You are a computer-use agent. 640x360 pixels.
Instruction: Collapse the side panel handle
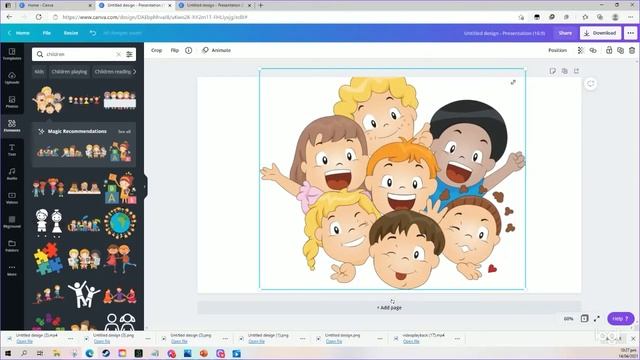[145, 187]
